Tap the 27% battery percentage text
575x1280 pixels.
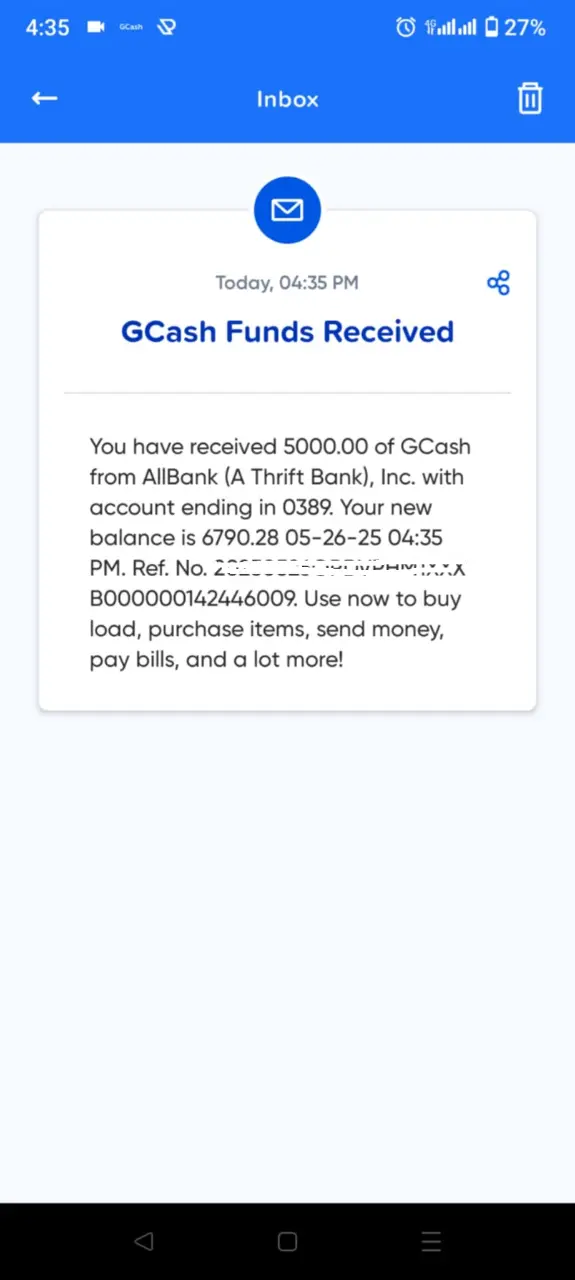(x=525, y=27)
